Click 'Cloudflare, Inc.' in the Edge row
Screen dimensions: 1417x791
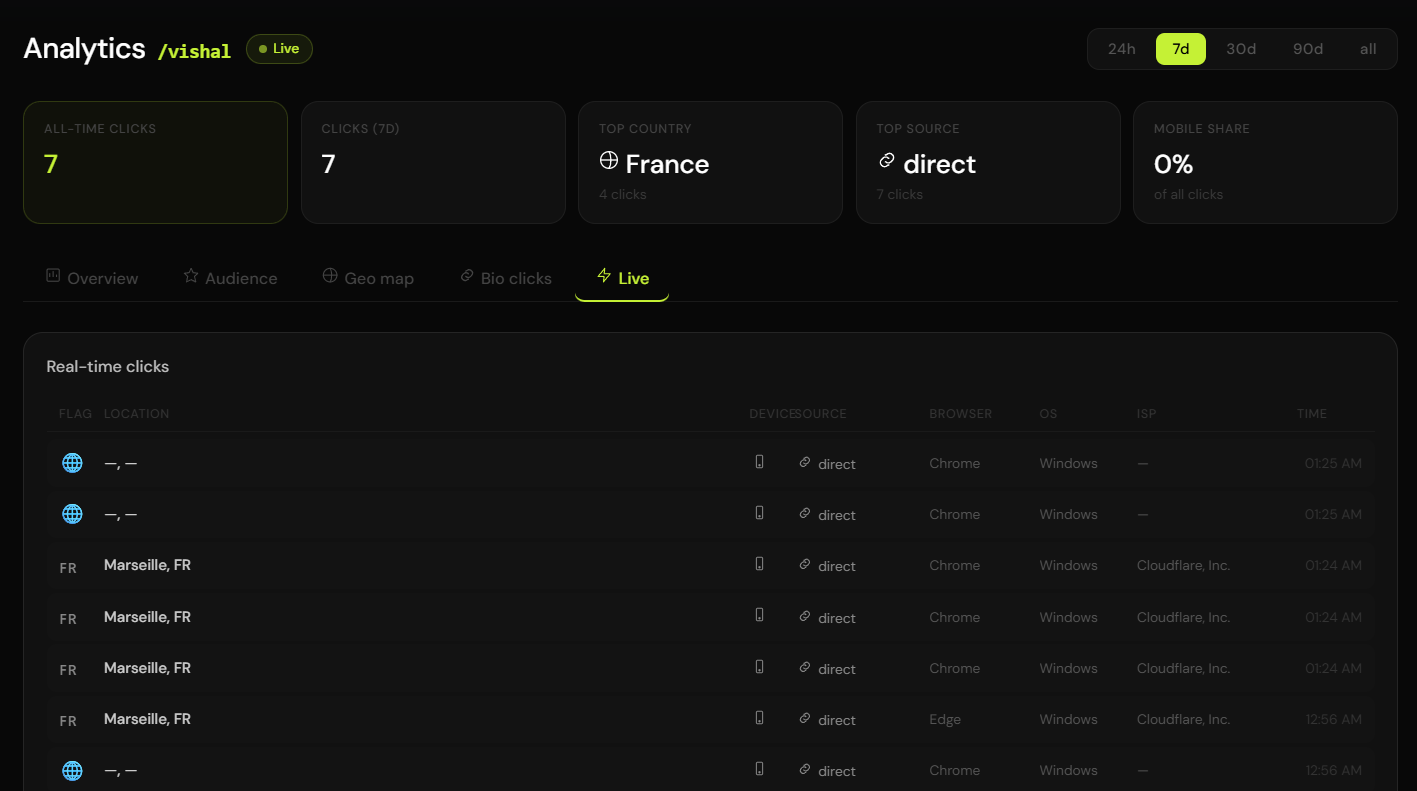(x=1183, y=719)
